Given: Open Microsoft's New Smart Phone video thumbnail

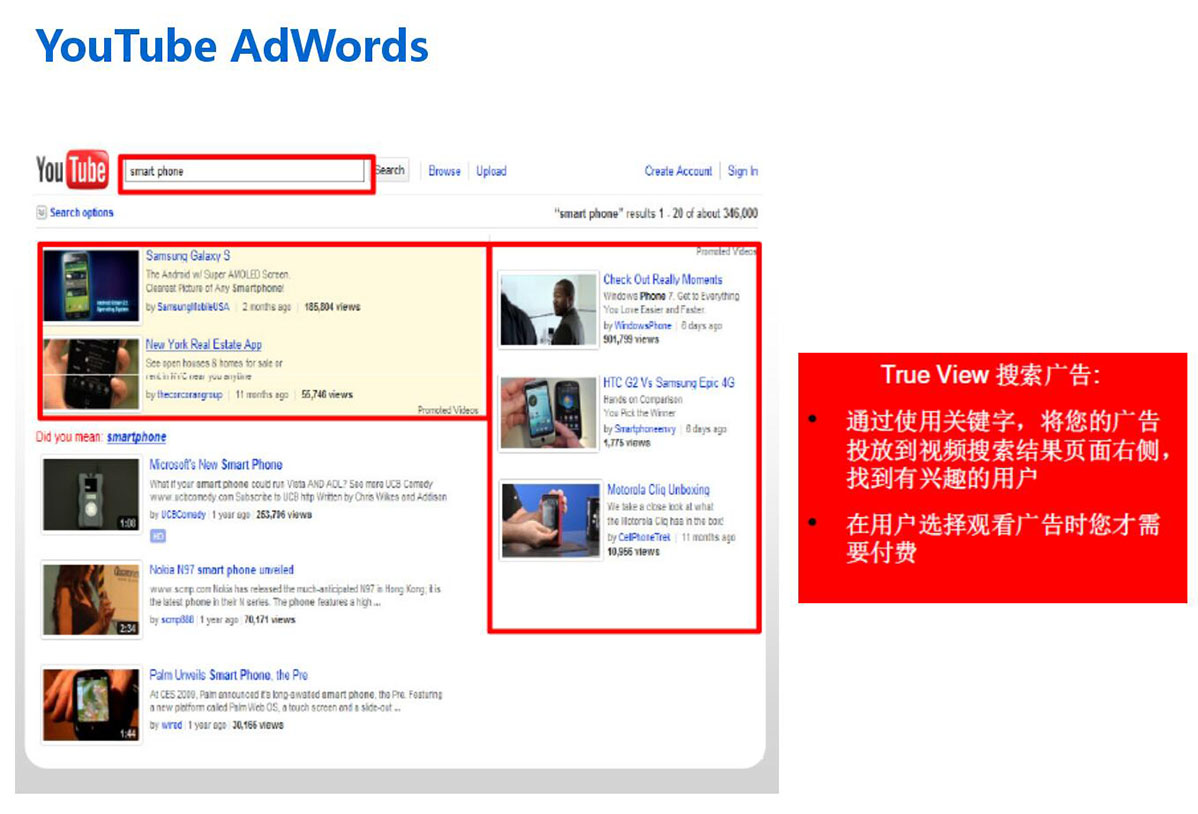Looking at the screenshot, I should click(92, 495).
